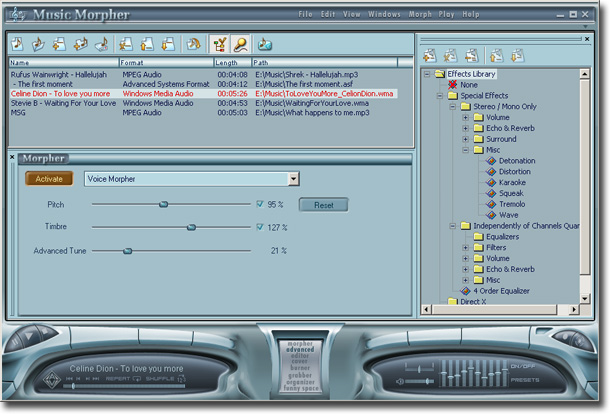
Task: Collapse the Independently of Channels folder
Action: point(452,226)
